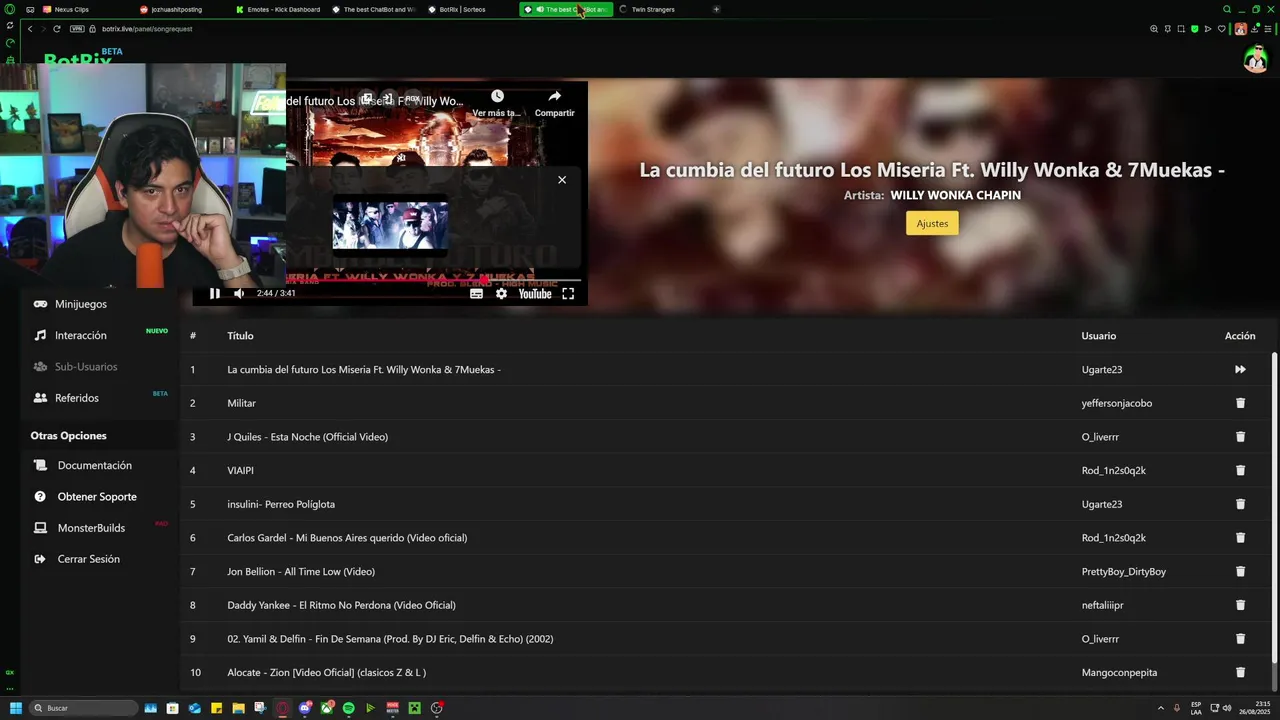1280x720 pixels.
Task: Open browser tab search magnifier
Action: [x=1227, y=9]
